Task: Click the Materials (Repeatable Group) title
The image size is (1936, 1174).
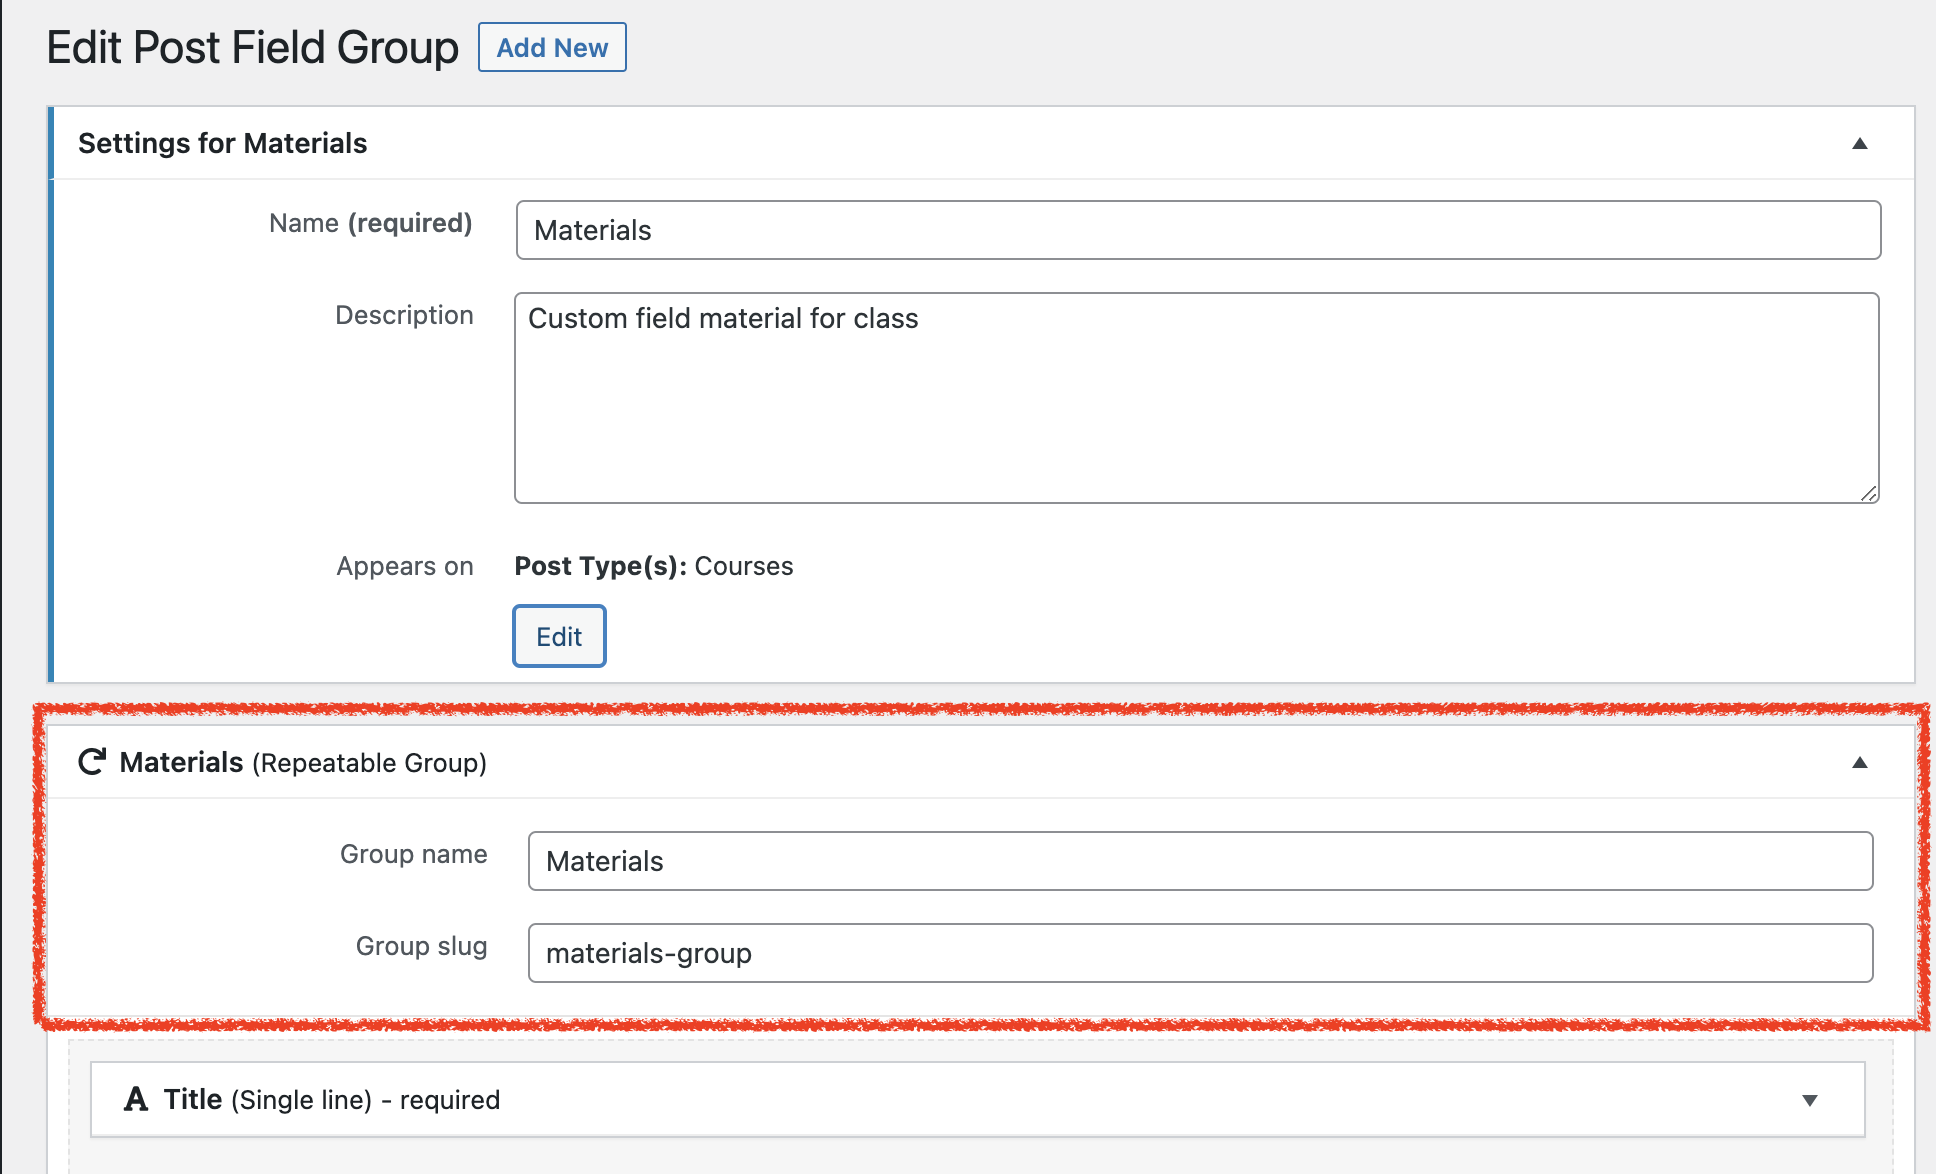Action: 303,762
